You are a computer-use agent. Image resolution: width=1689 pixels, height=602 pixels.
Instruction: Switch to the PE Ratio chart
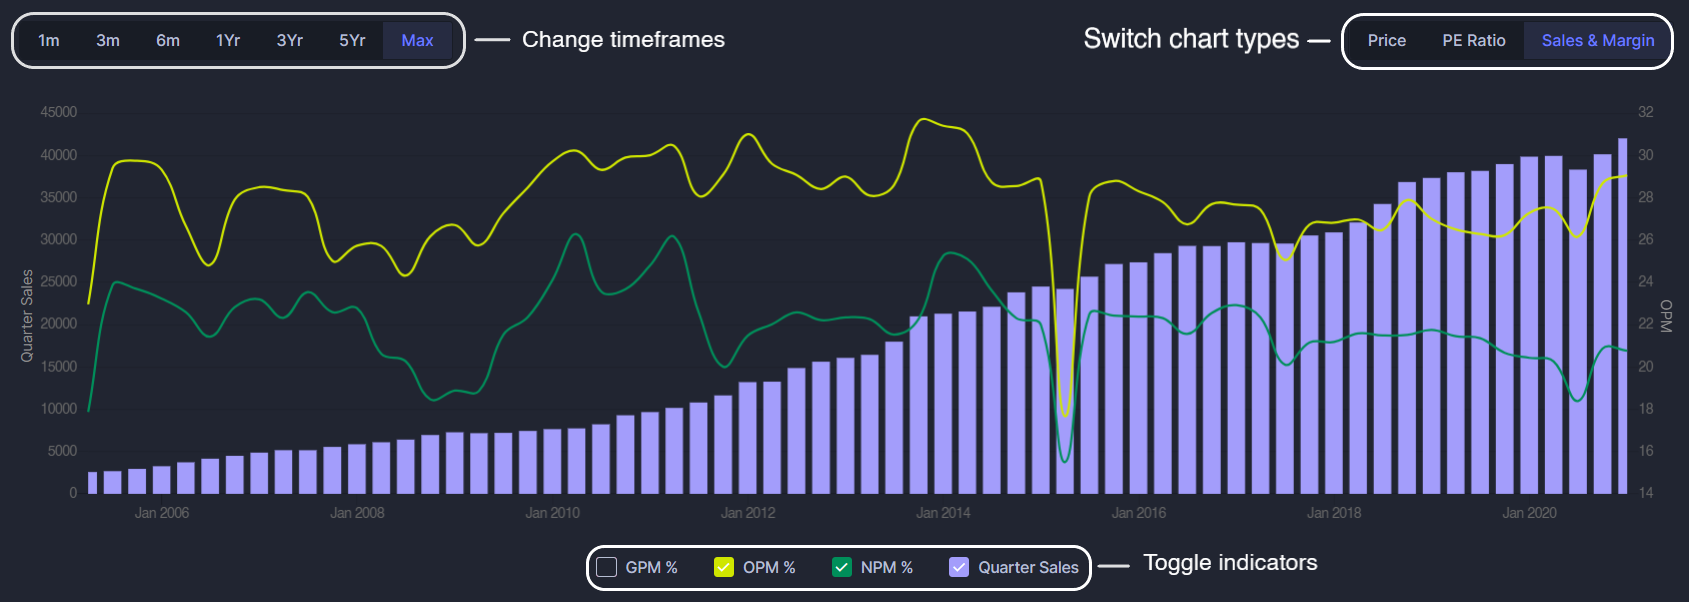(x=1474, y=41)
